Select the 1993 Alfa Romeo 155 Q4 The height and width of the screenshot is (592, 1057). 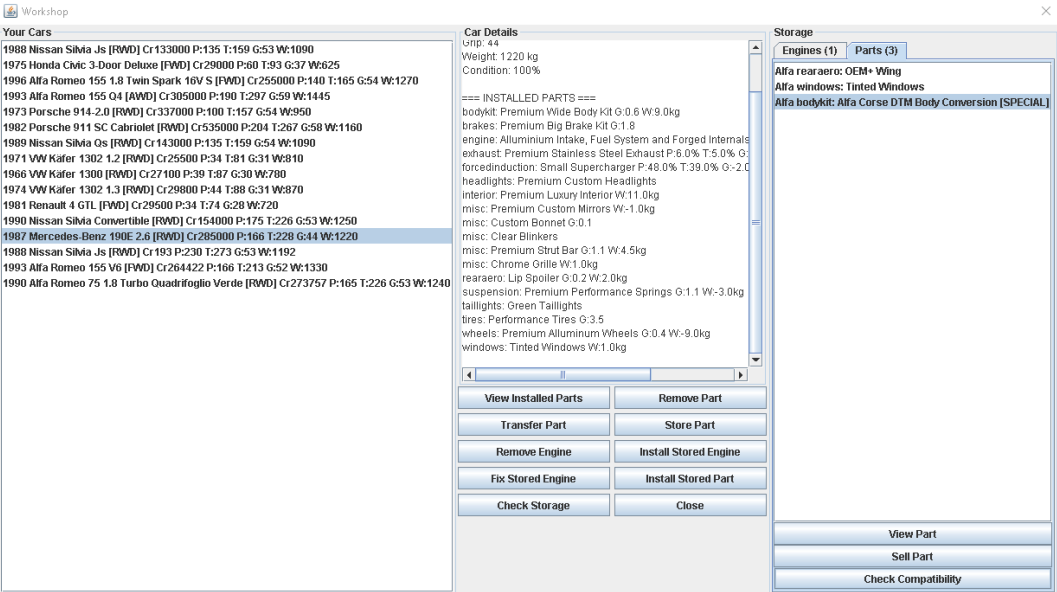click(x=226, y=96)
